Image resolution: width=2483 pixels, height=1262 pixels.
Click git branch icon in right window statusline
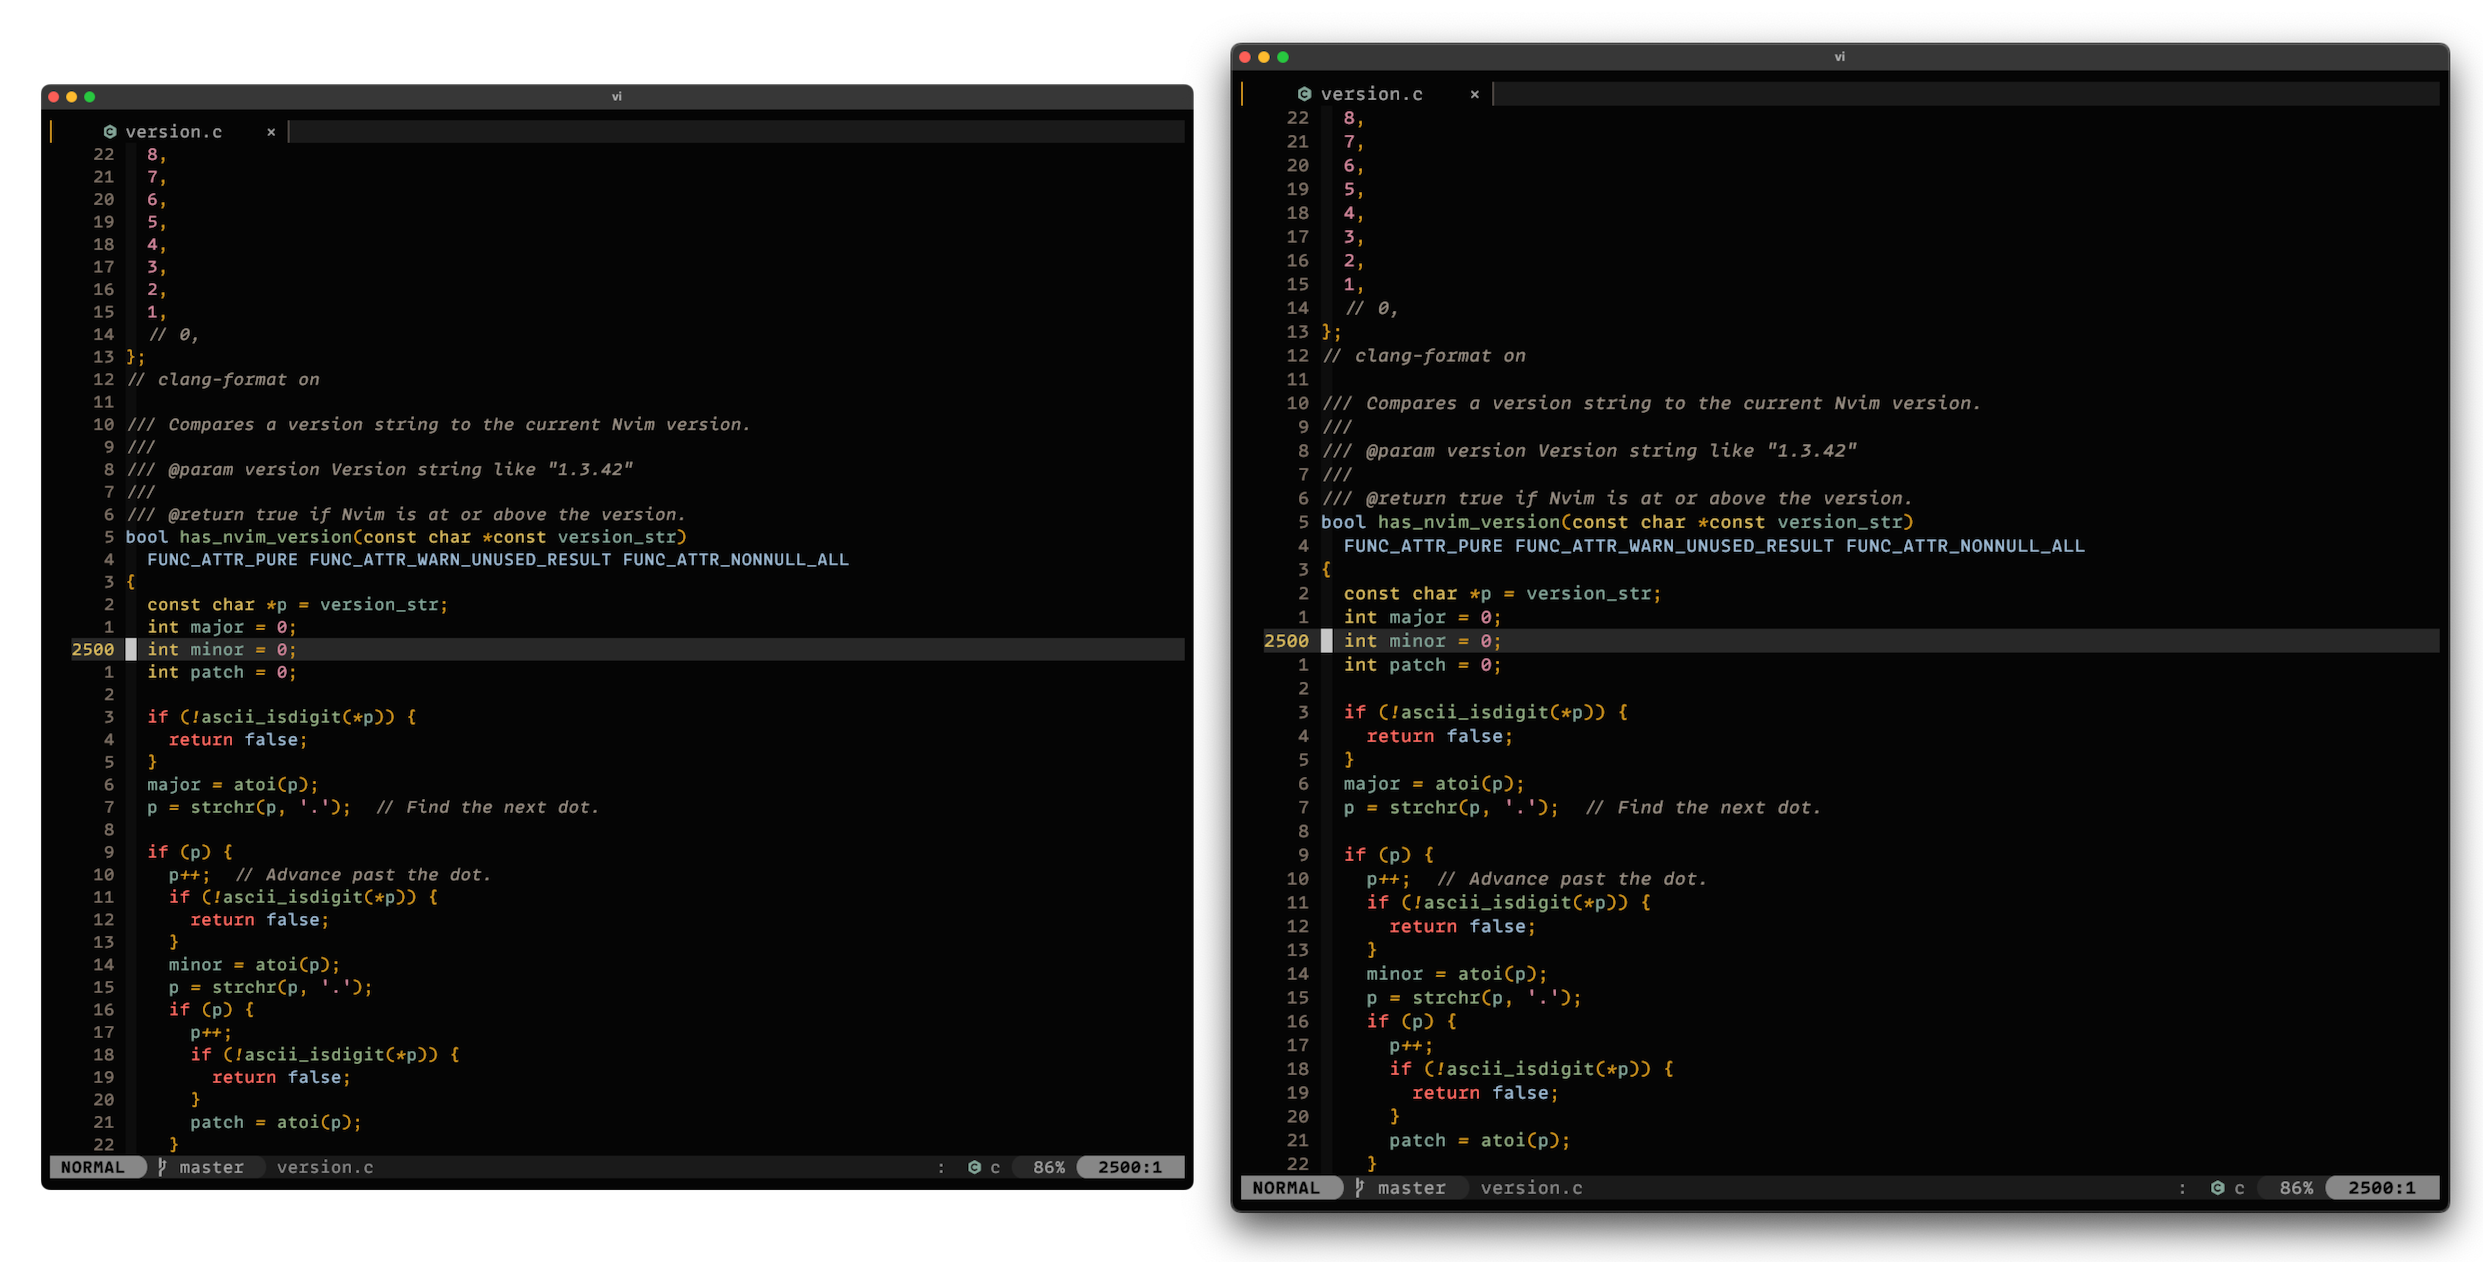tap(1359, 1188)
